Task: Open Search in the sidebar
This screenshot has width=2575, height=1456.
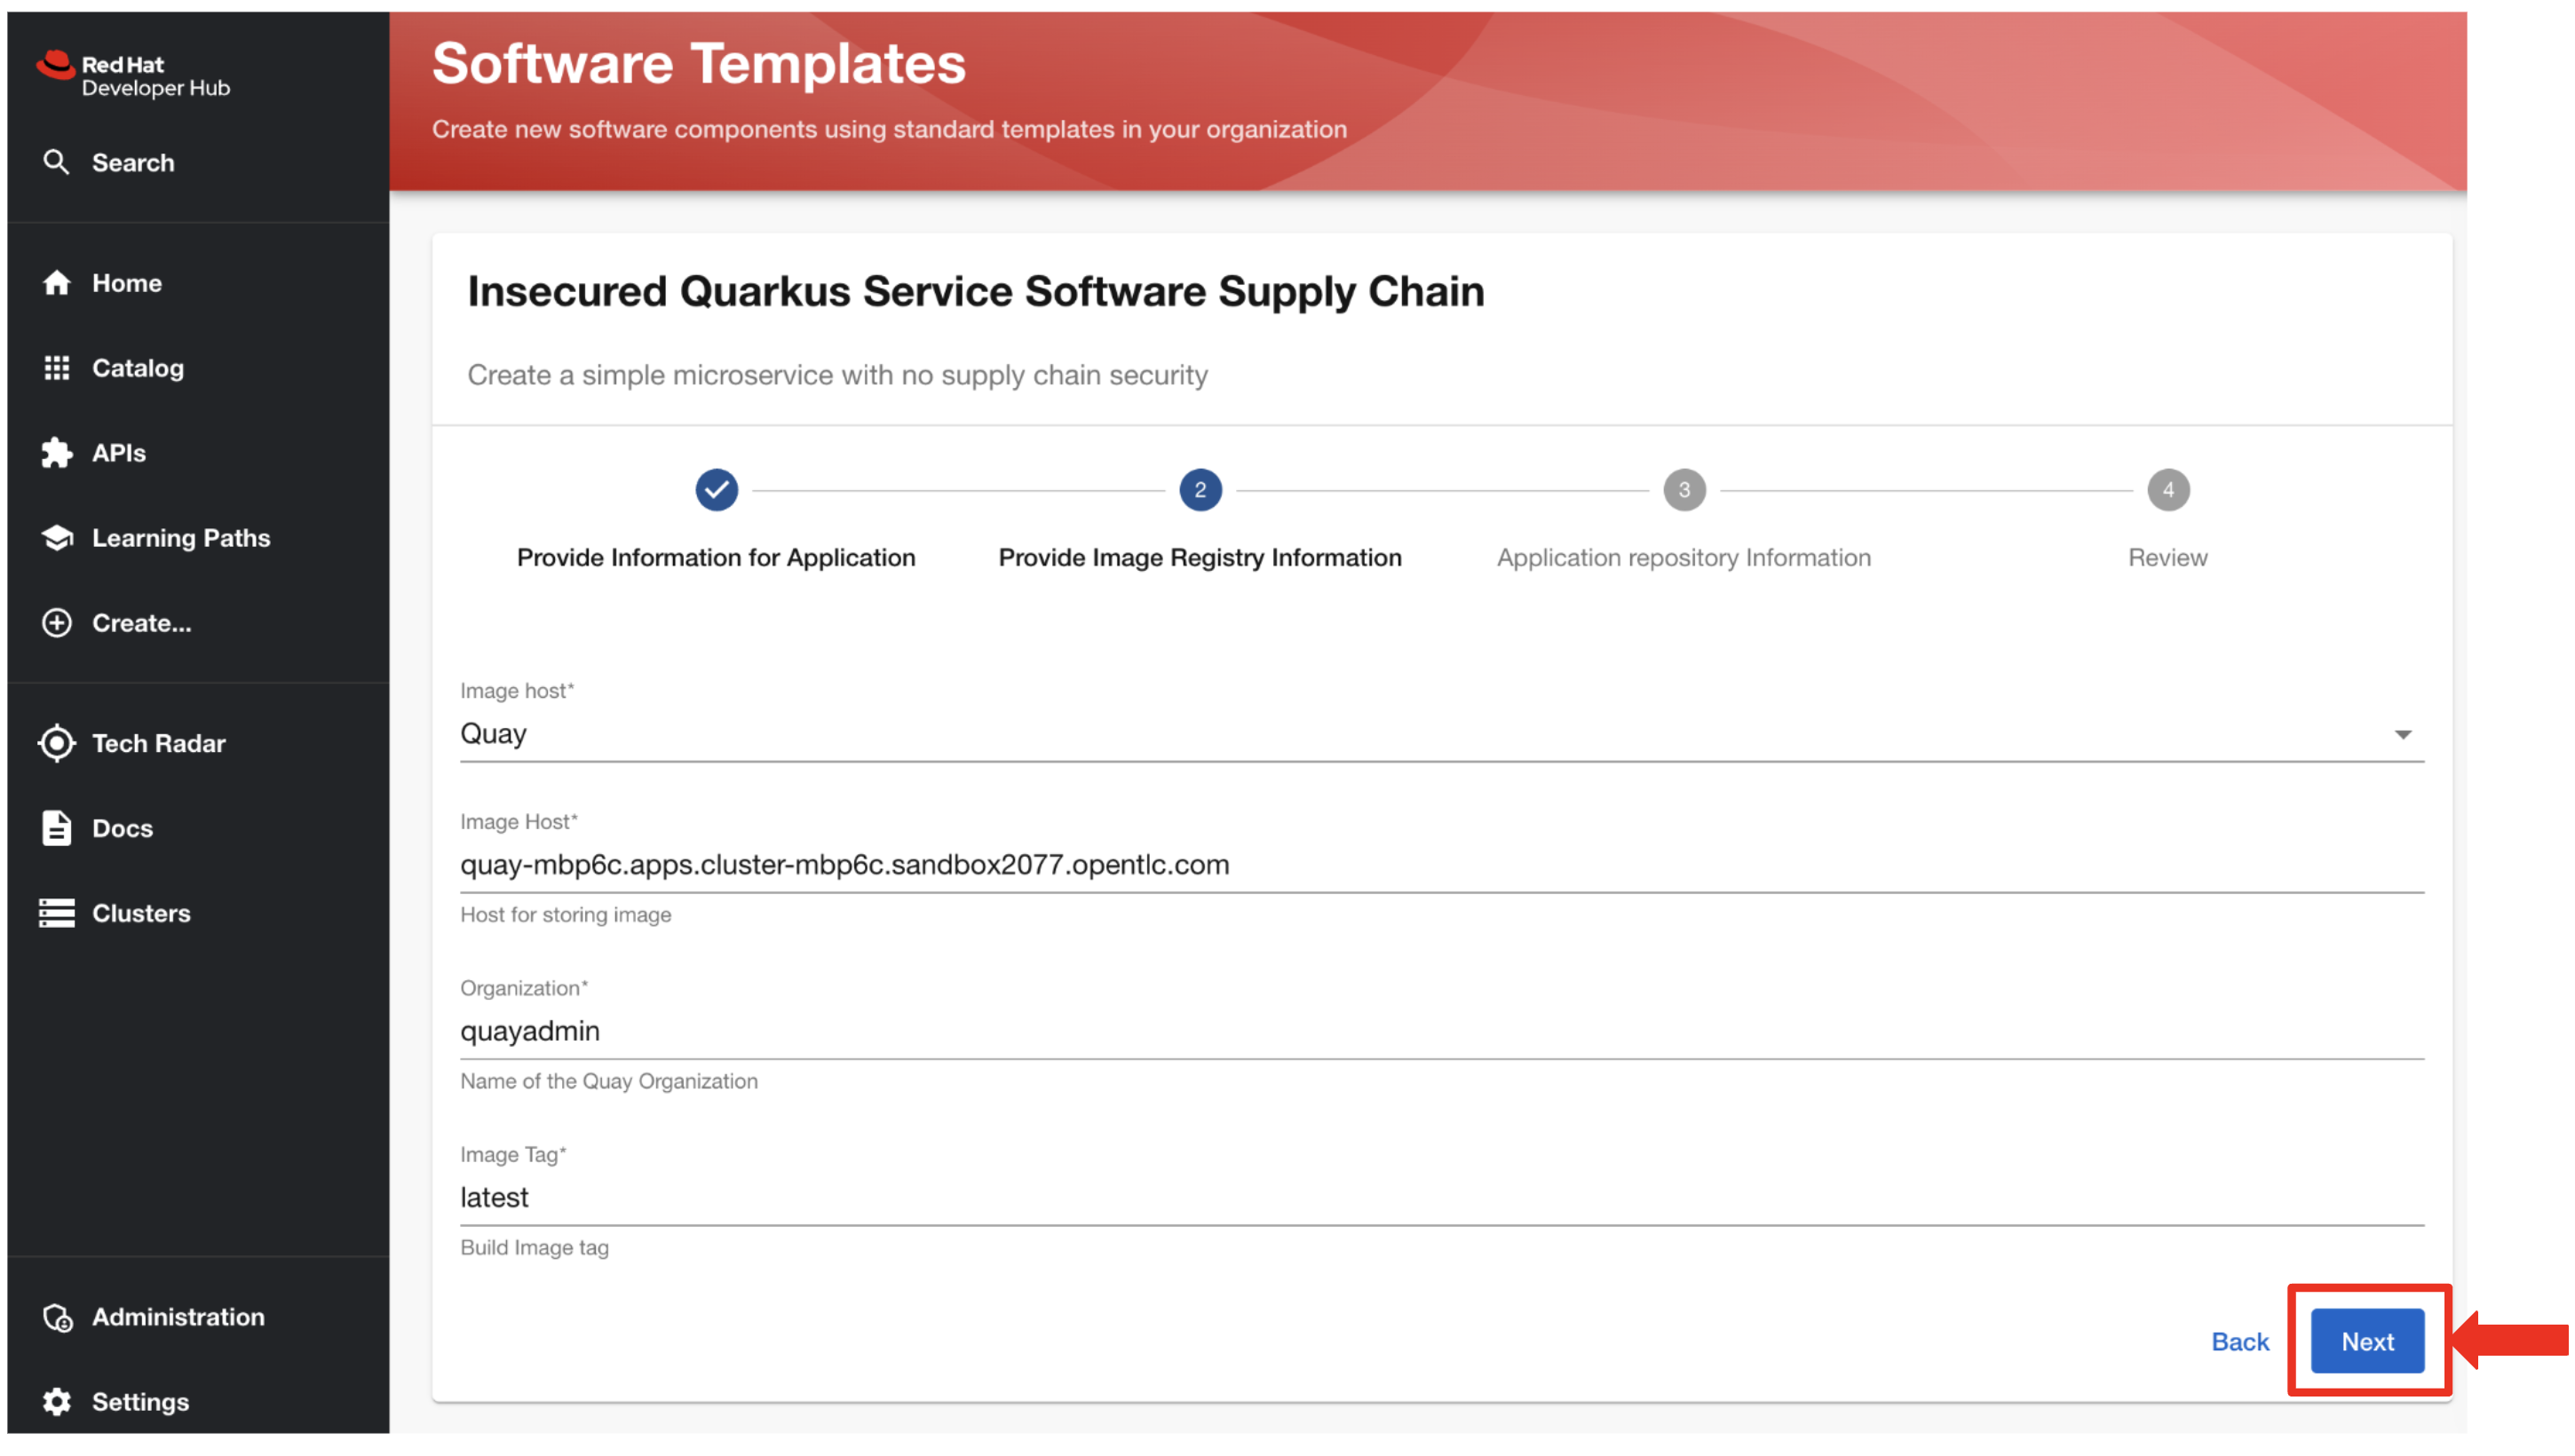Action: [x=198, y=162]
